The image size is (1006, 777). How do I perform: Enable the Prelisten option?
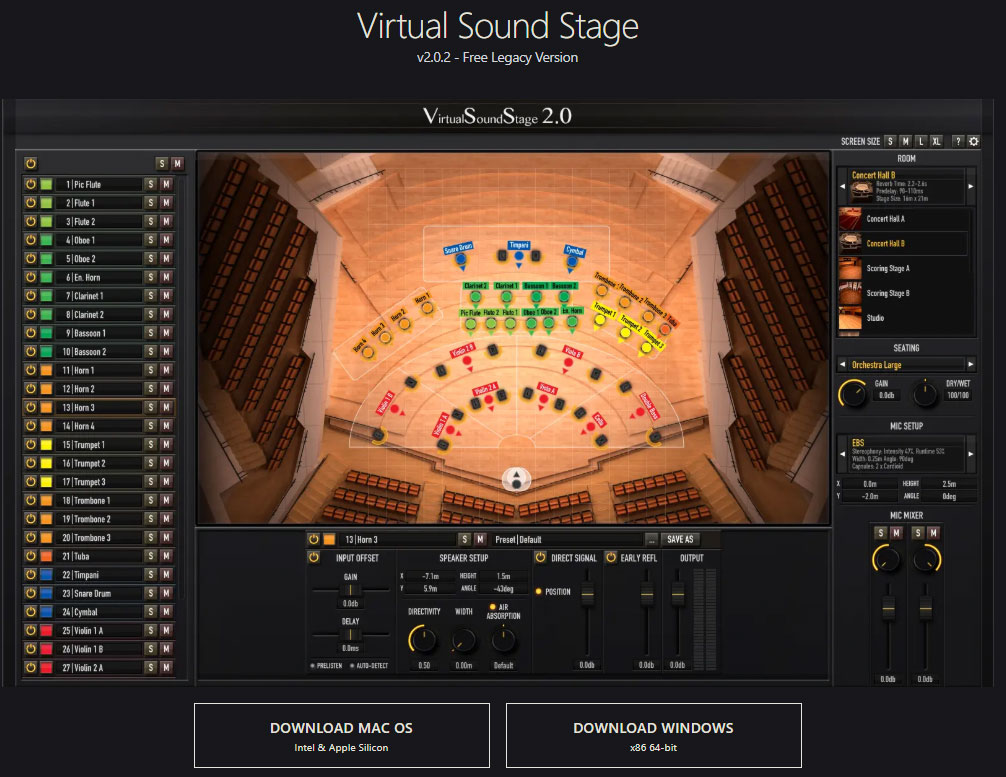pos(313,665)
